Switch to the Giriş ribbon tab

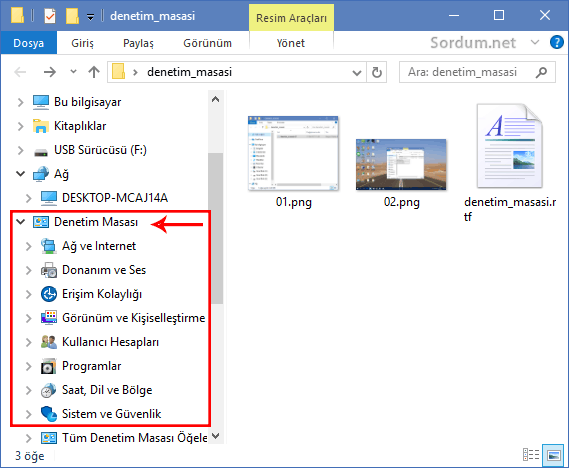pos(82,43)
